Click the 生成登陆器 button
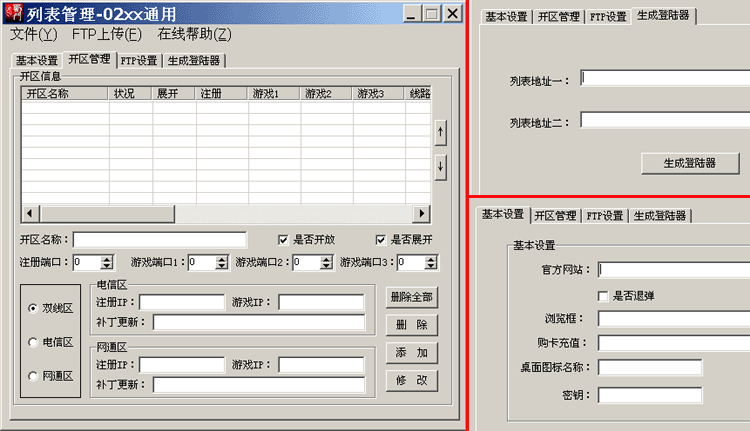Image resolution: width=750 pixels, height=431 pixels. [689, 162]
